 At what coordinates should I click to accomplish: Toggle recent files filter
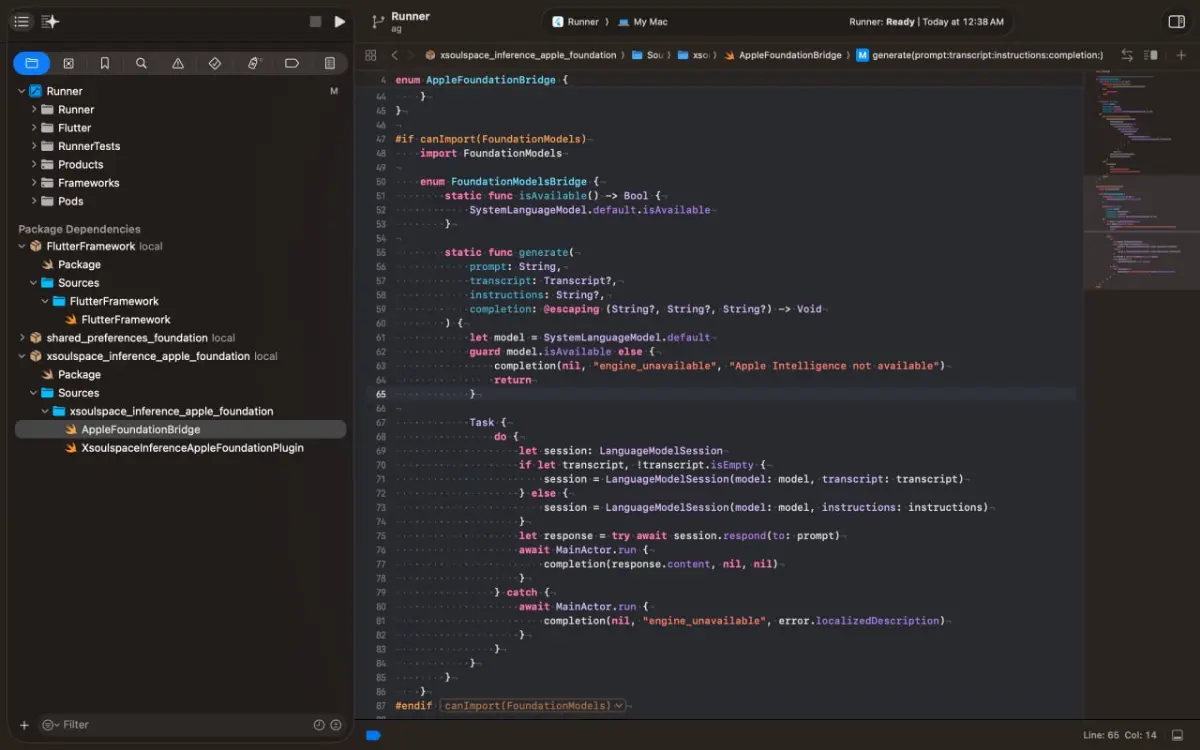click(x=319, y=725)
